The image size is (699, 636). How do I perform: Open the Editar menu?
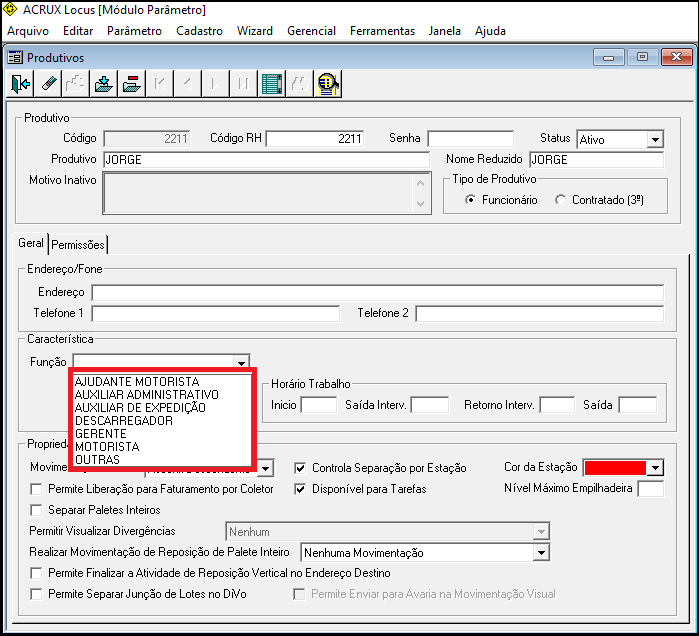click(x=78, y=31)
